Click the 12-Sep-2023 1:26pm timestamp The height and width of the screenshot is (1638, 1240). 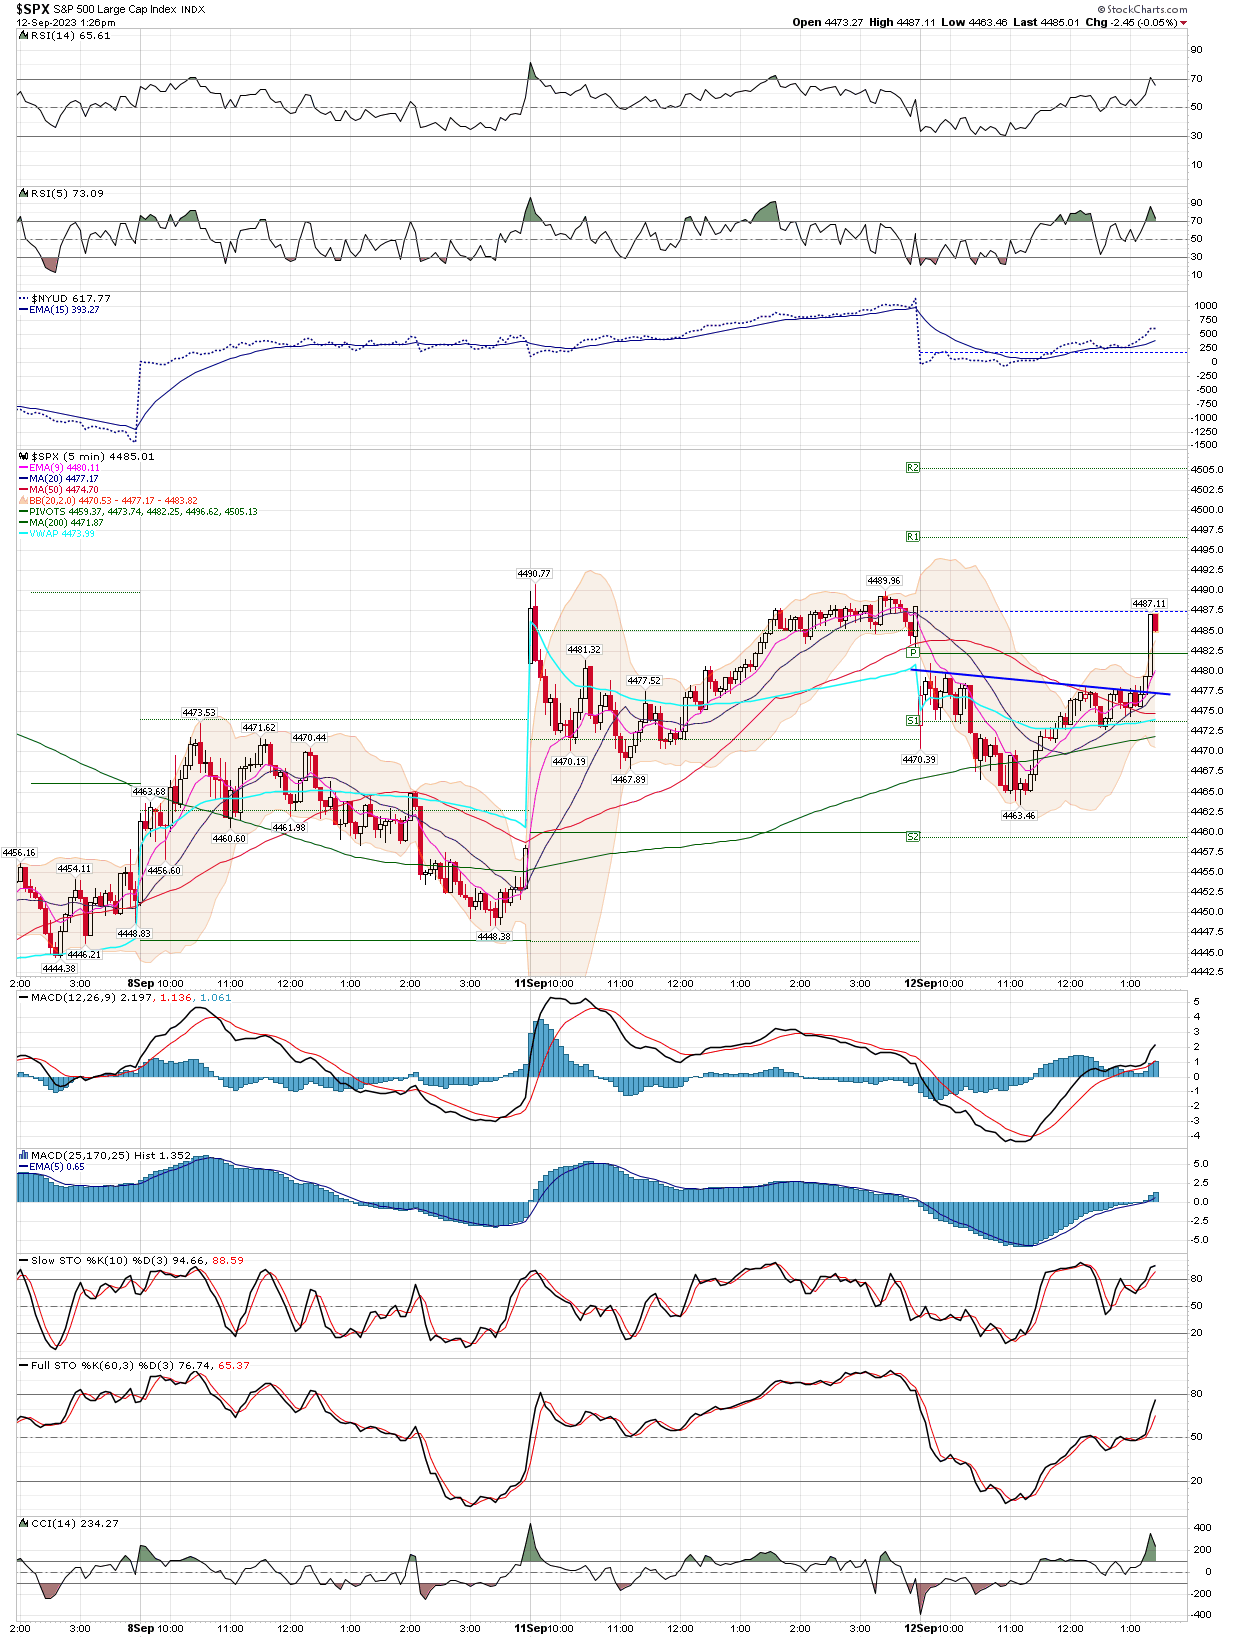[x=65, y=22]
